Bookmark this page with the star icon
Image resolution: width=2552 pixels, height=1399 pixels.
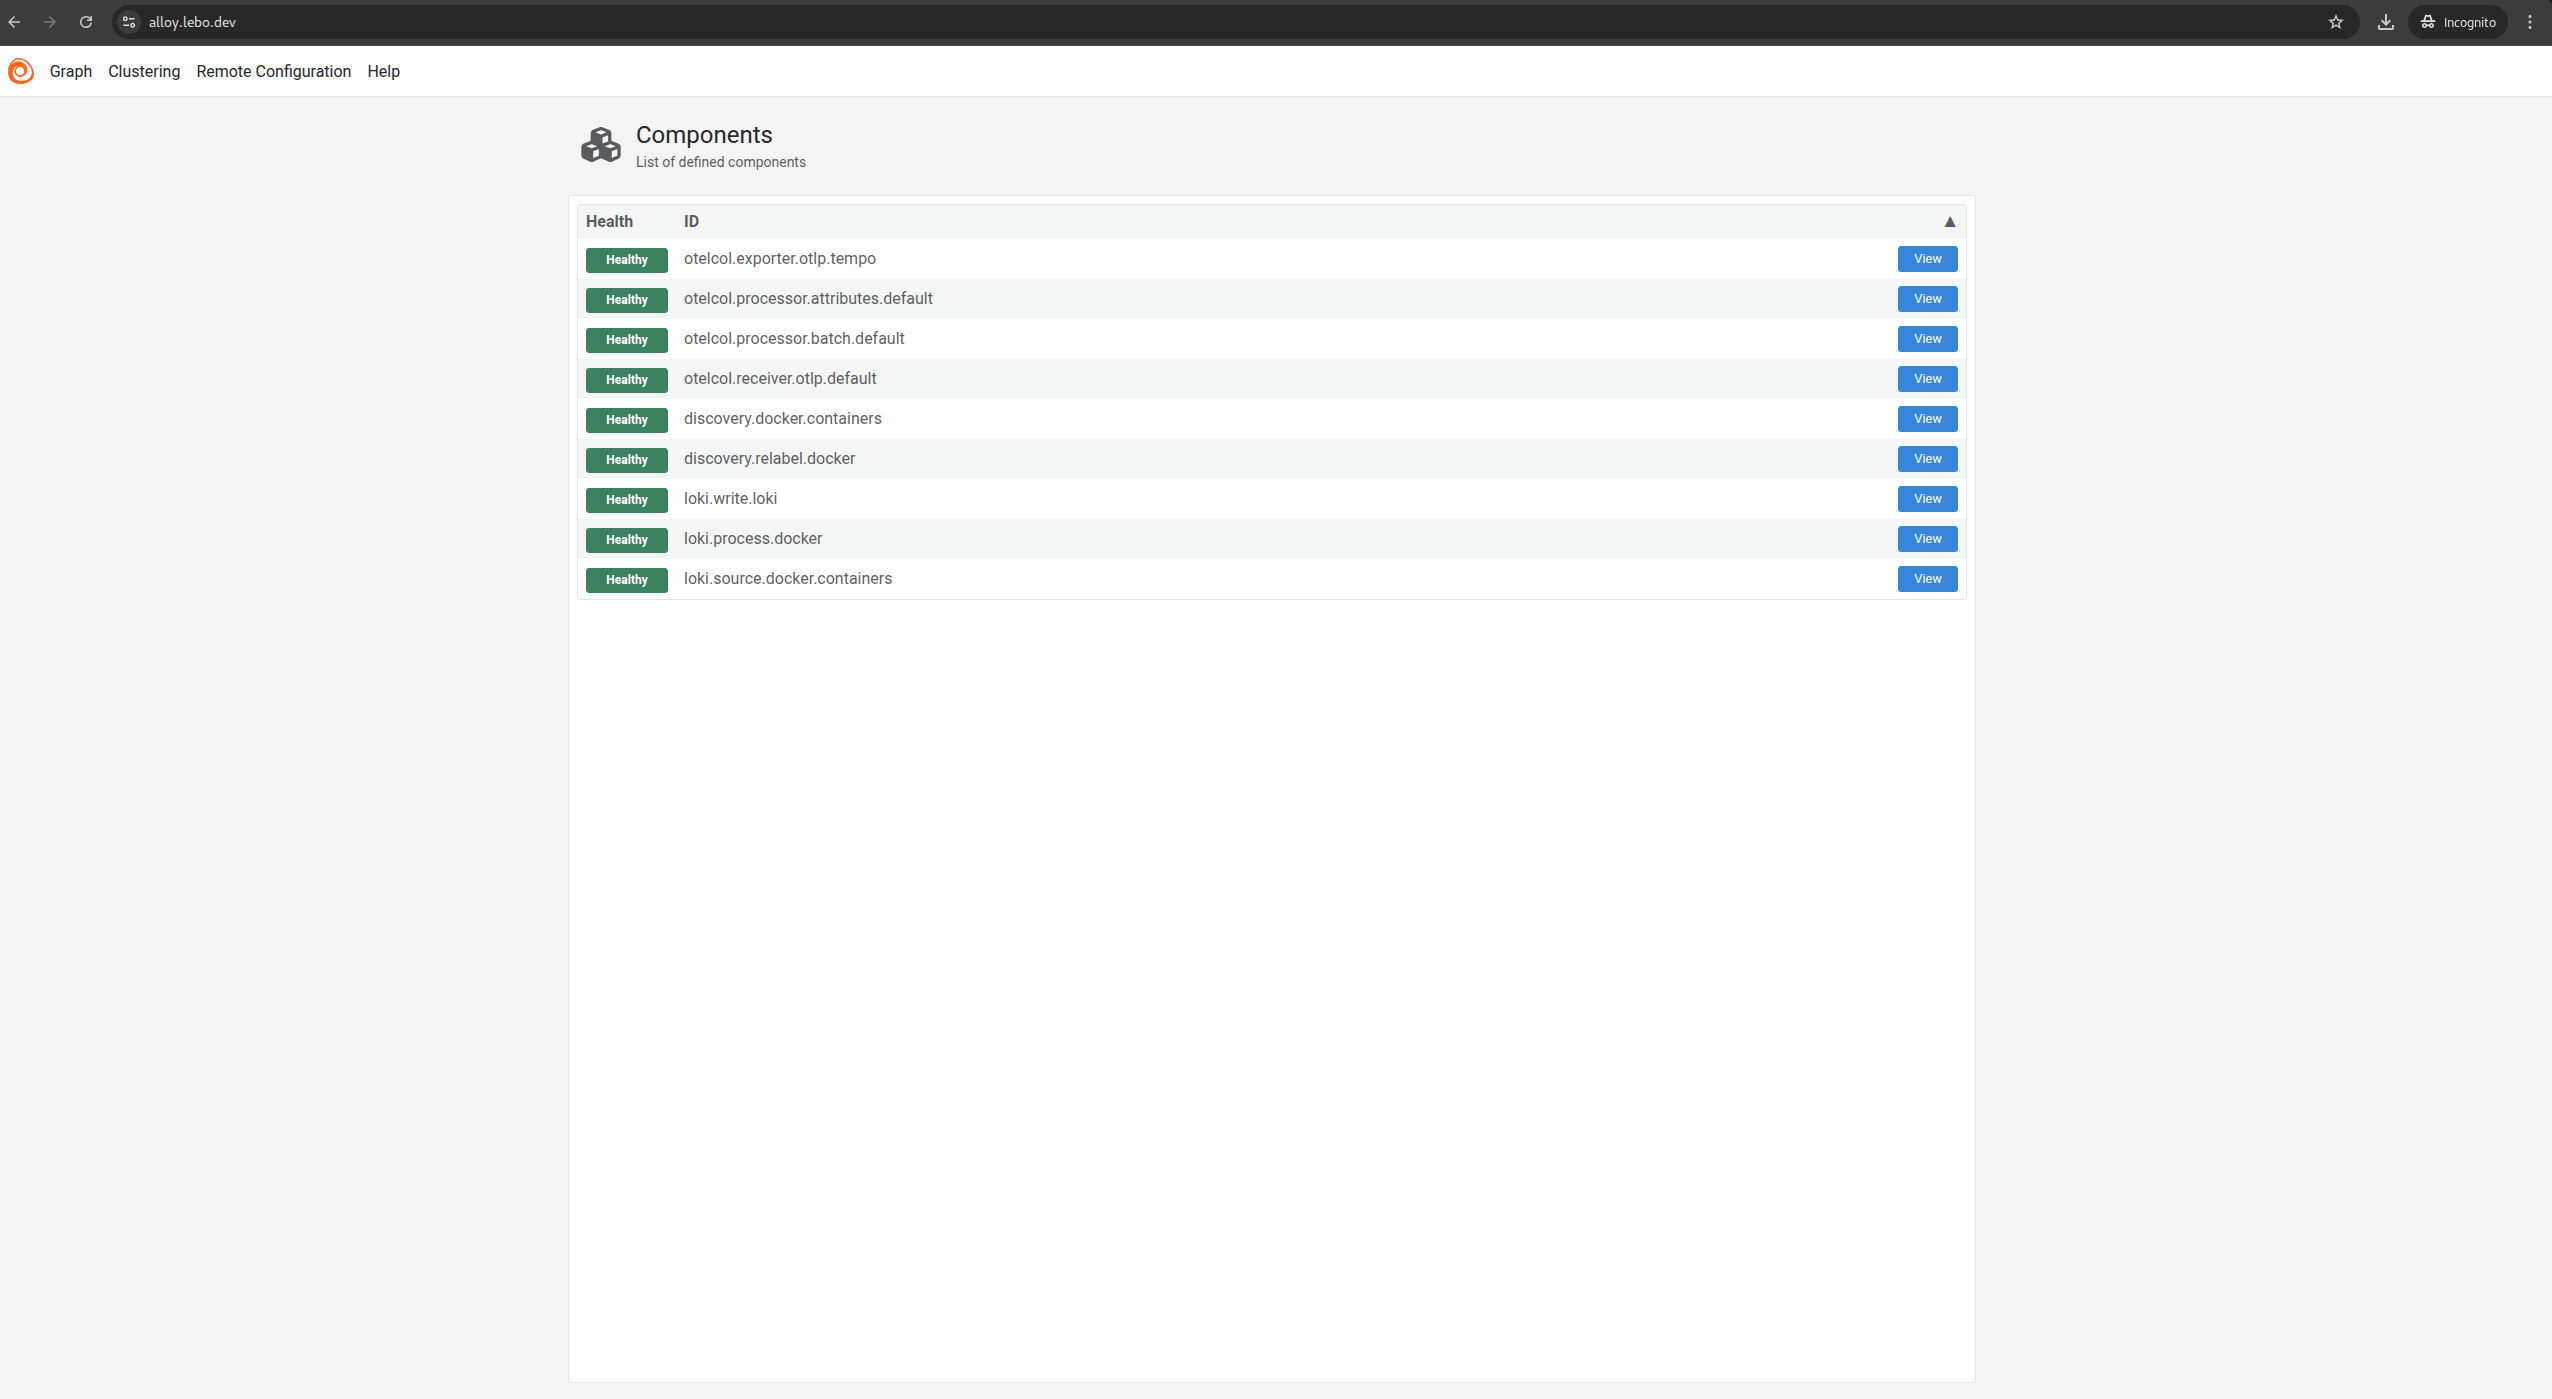pyautogui.click(x=2337, y=21)
